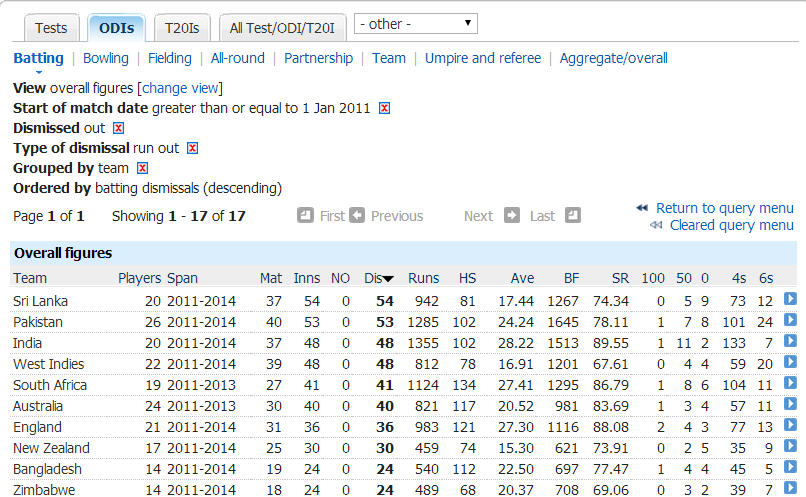Open the Bowling statistics link
Viewport: 806px width, 497px height.
(105, 58)
